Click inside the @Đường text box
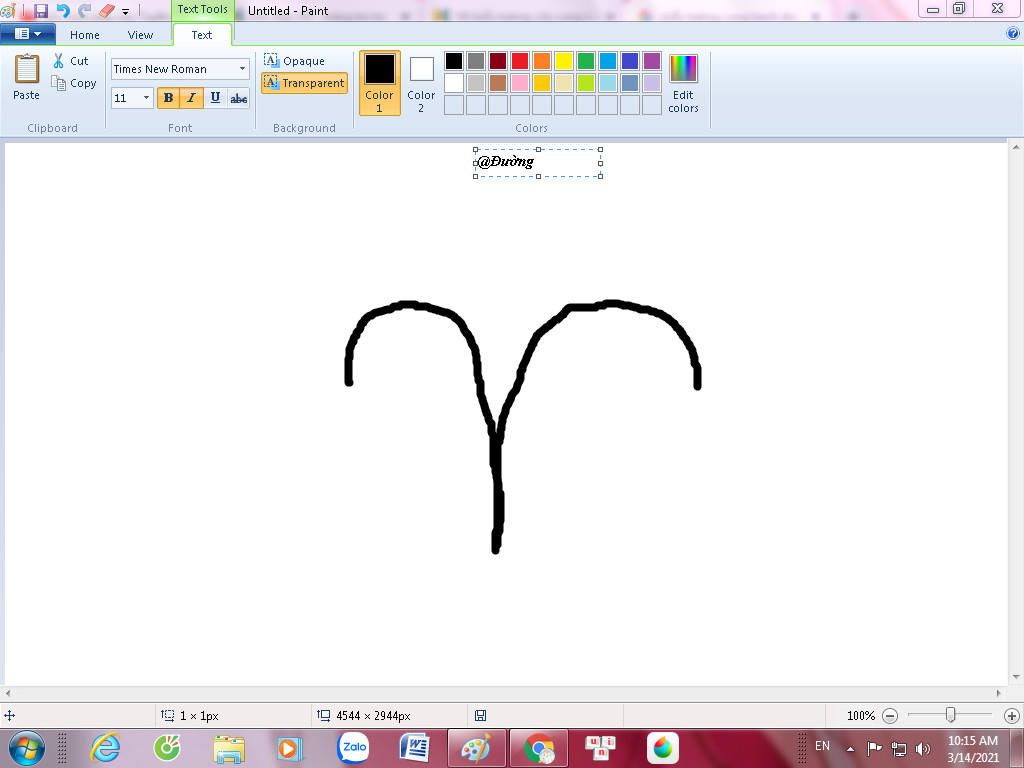The height and width of the screenshot is (768, 1024). (x=537, y=163)
